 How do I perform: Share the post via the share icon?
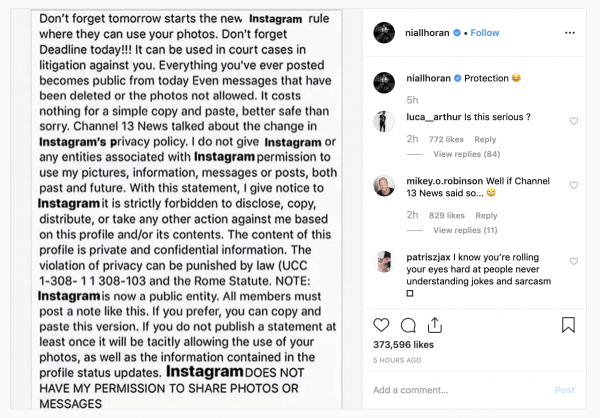click(x=435, y=325)
